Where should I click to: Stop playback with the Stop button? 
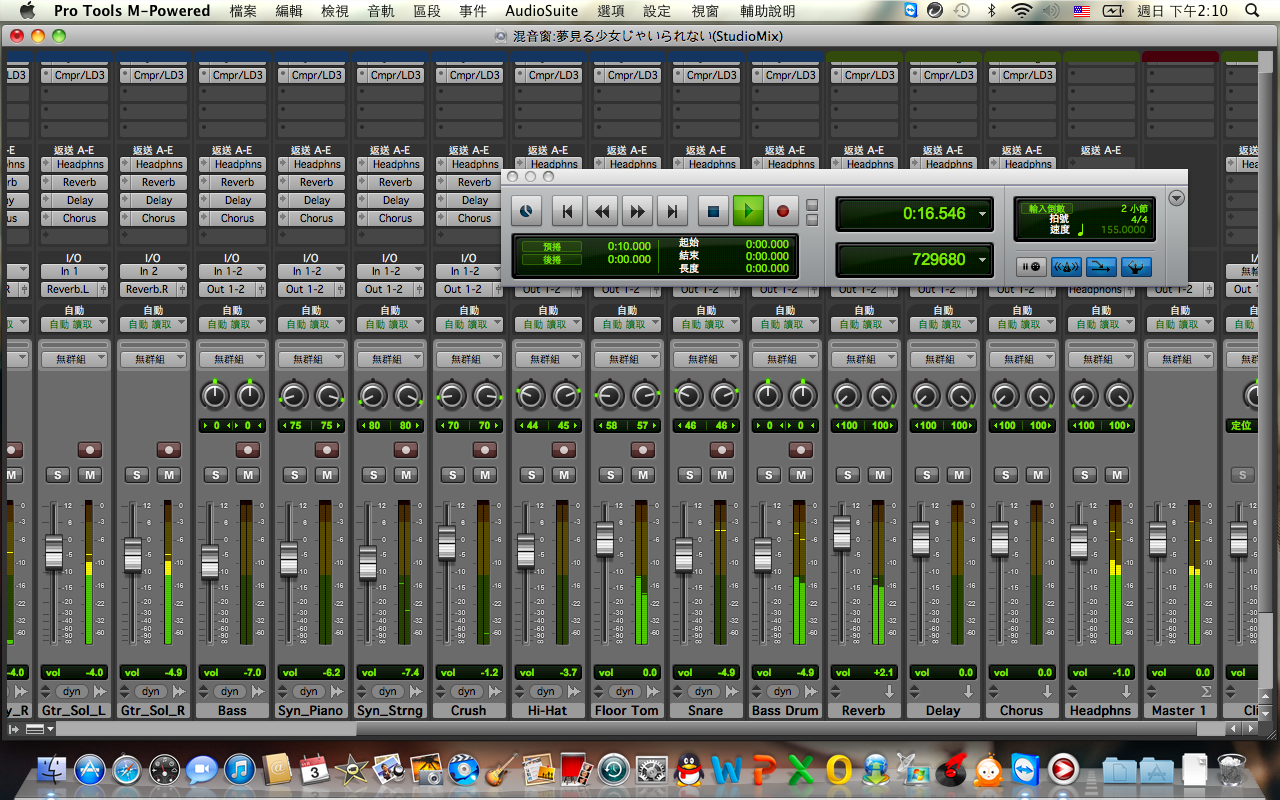click(x=713, y=211)
